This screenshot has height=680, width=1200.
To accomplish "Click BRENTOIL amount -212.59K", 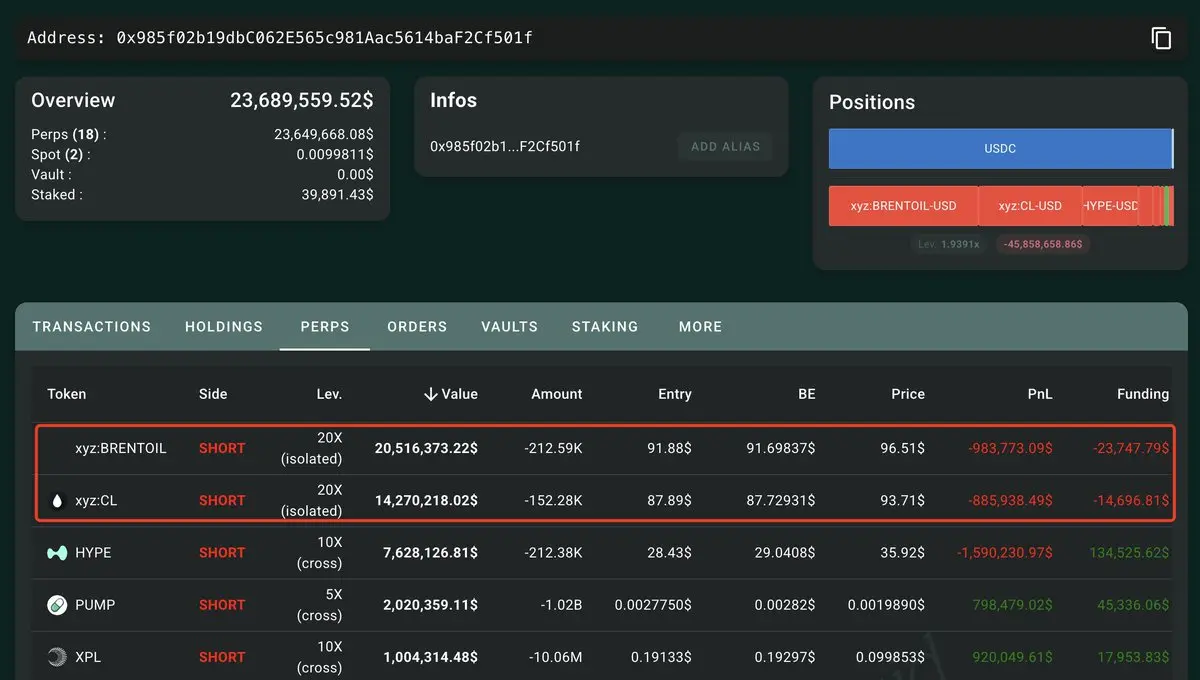I will click(553, 449).
